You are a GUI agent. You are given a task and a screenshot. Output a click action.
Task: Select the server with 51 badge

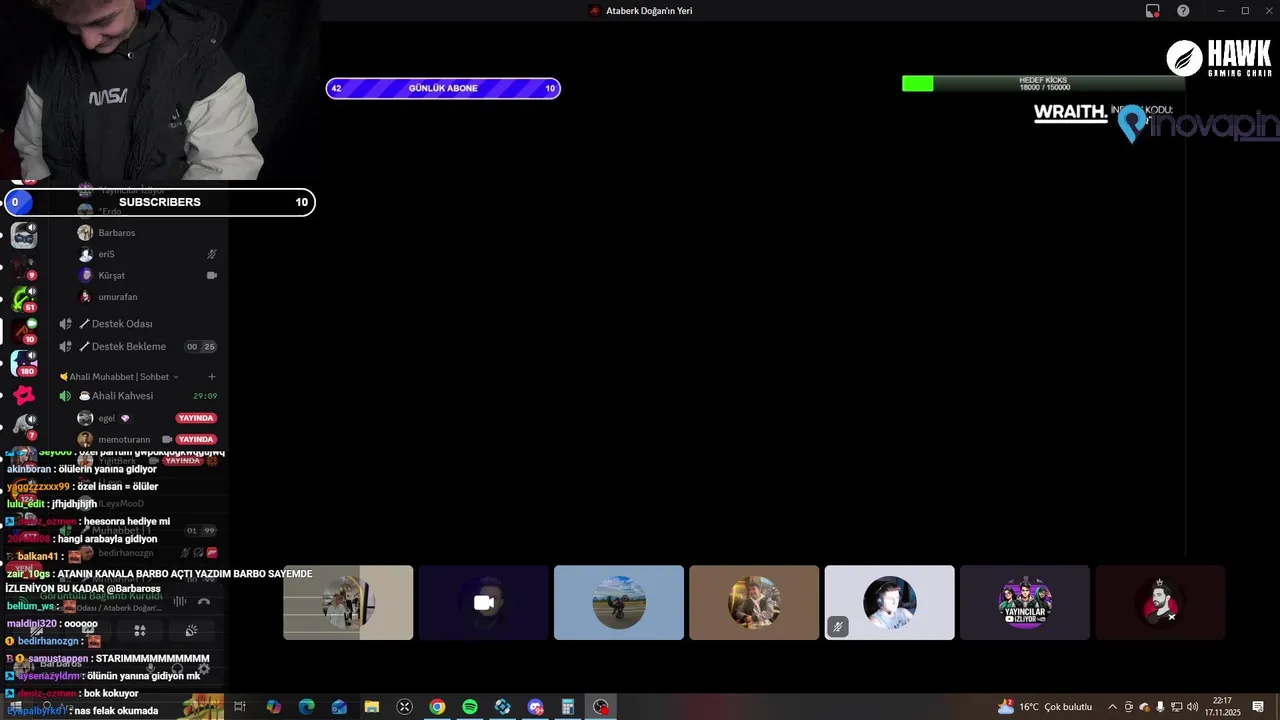pos(24,299)
